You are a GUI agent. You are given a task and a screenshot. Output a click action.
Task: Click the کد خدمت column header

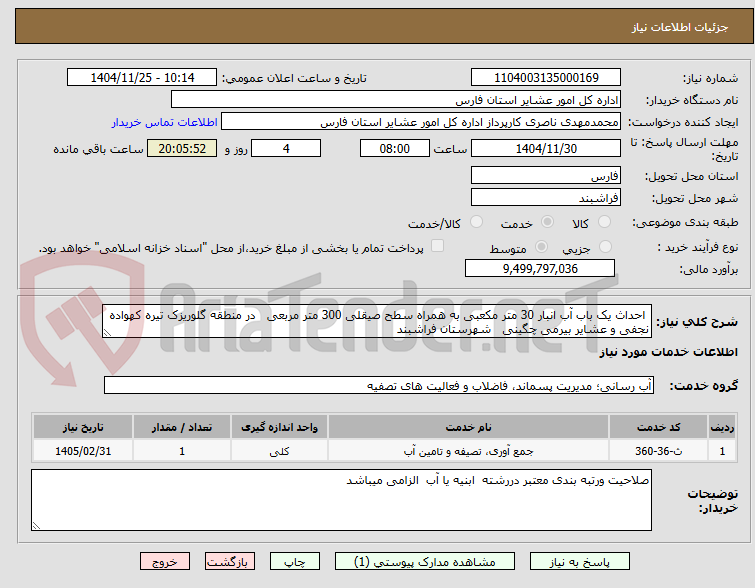pyautogui.click(x=658, y=427)
